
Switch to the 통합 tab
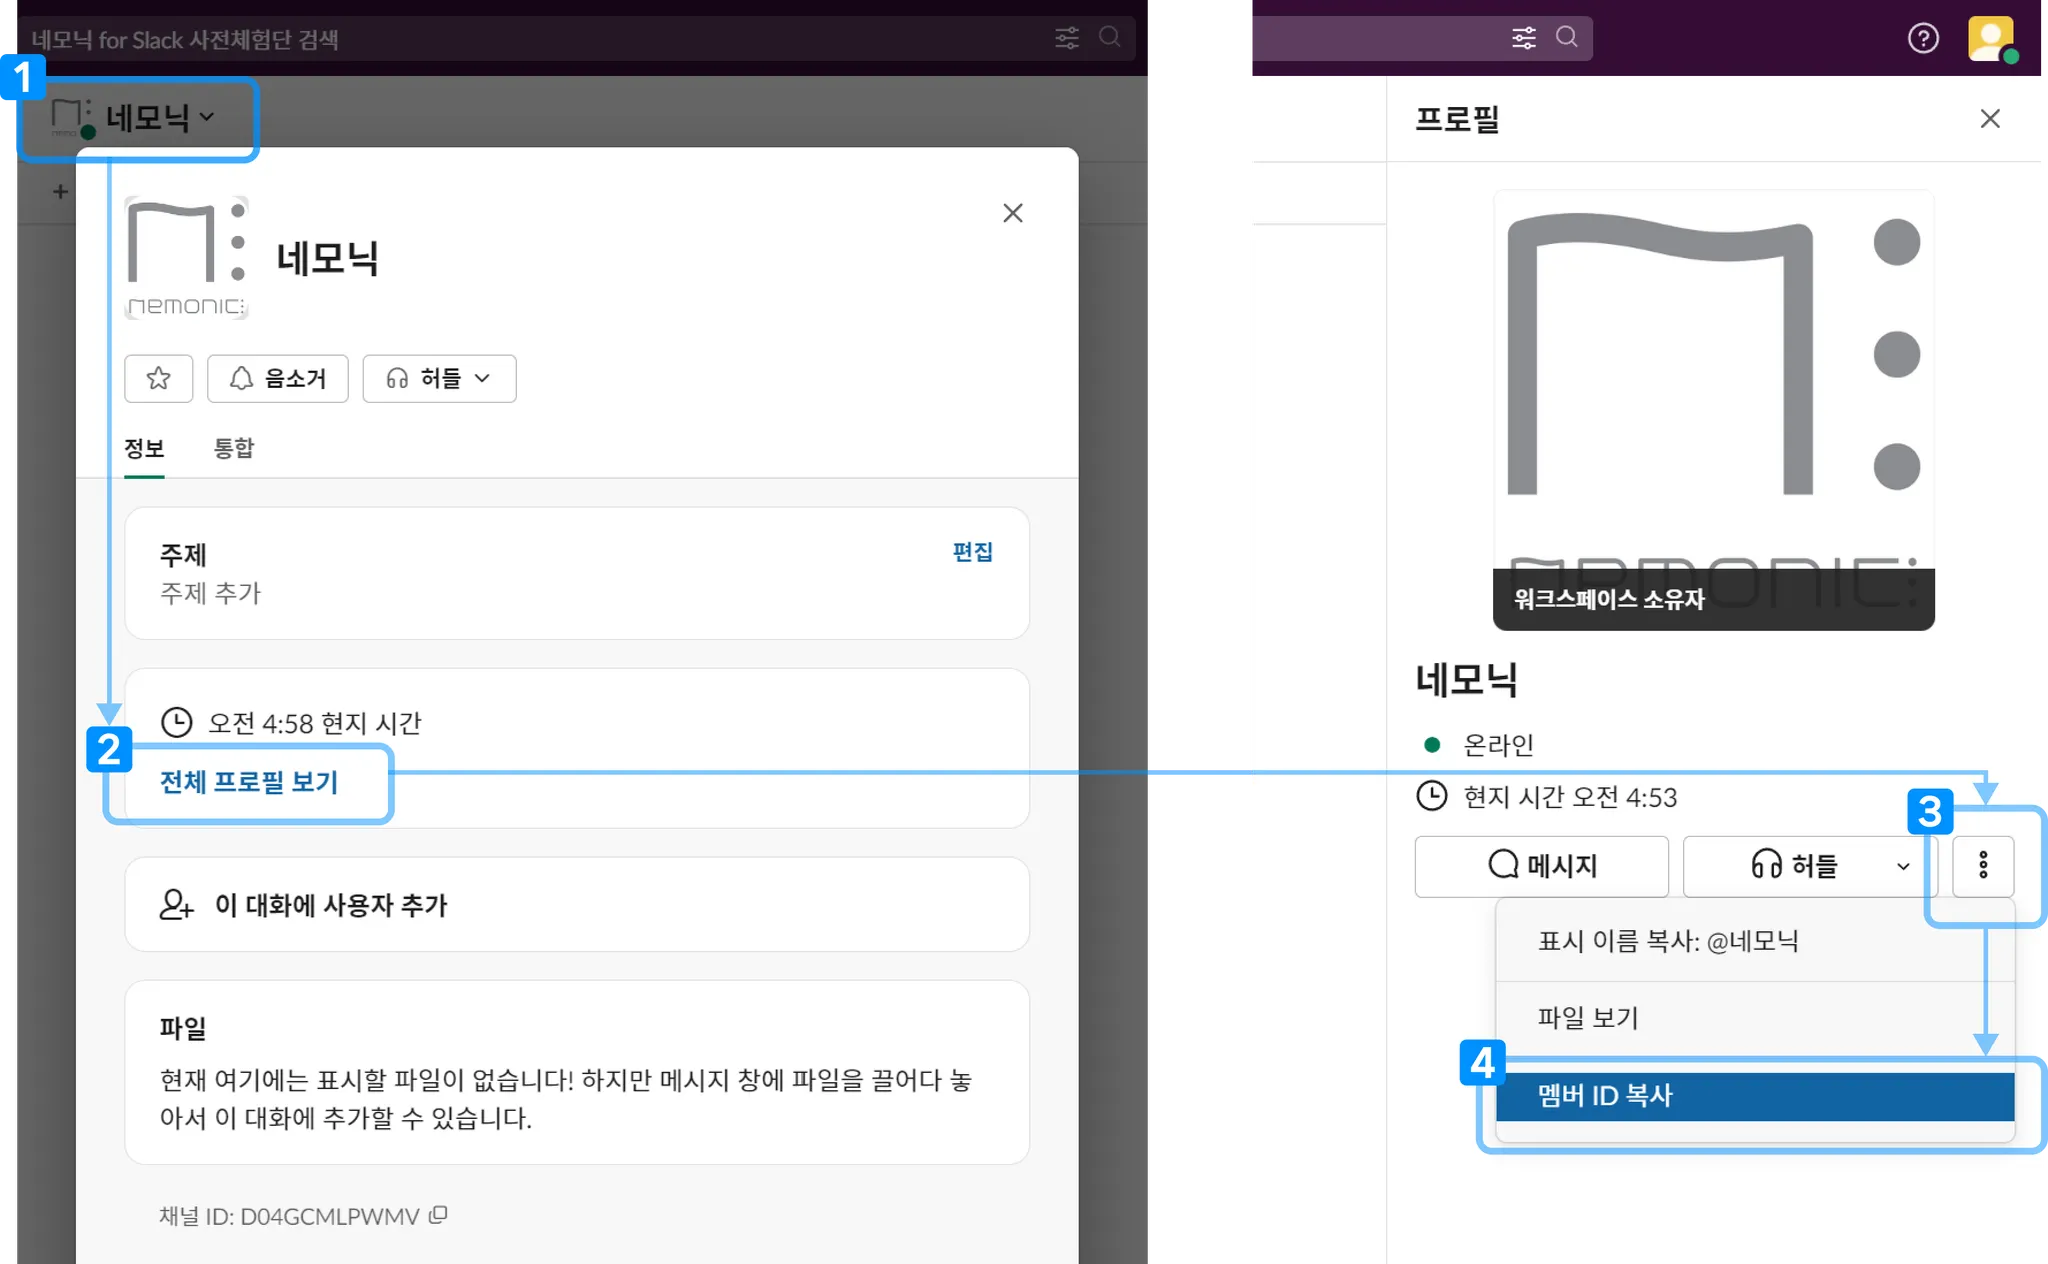234,449
